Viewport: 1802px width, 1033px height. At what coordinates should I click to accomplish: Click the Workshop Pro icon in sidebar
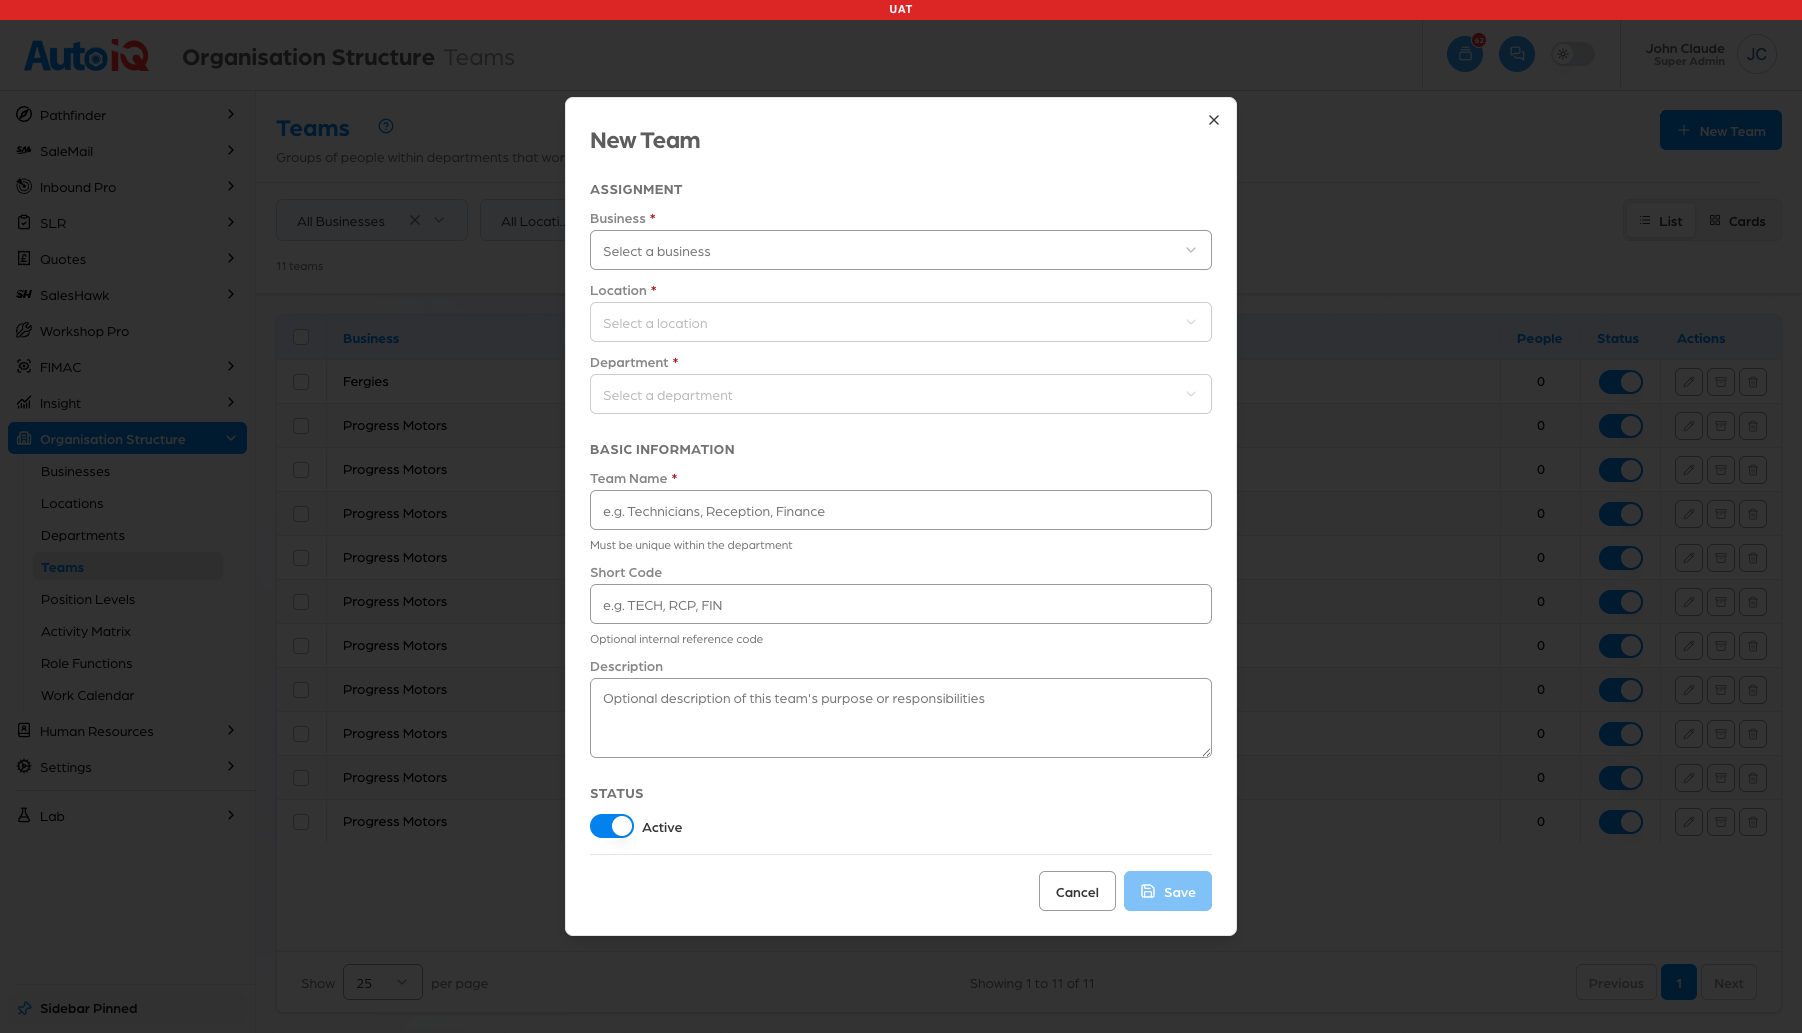pyautogui.click(x=24, y=331)
